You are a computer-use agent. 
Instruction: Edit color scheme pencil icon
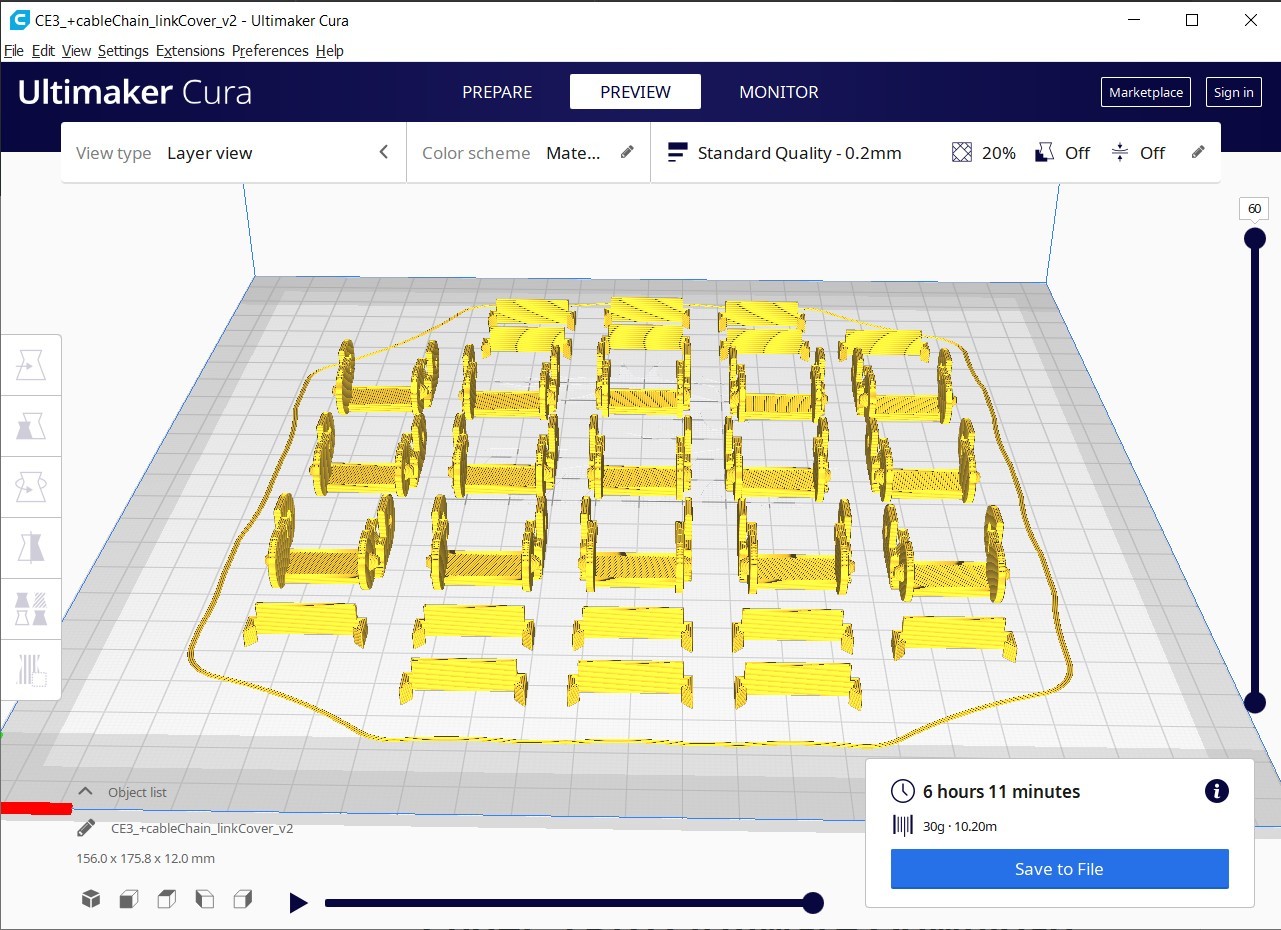pyautogui.click(x=627, y=152)
